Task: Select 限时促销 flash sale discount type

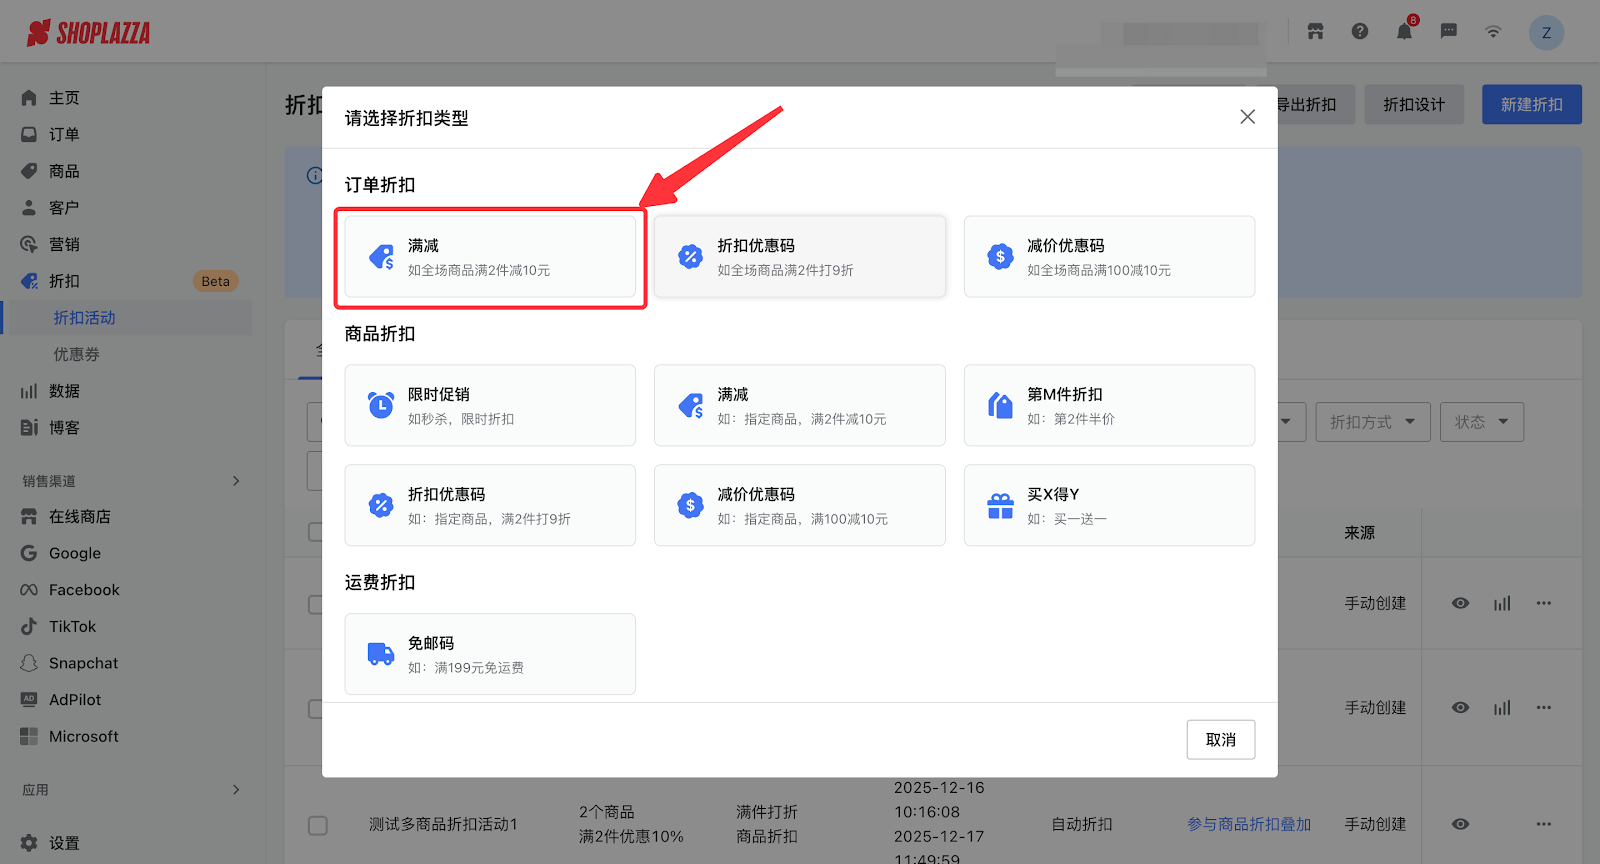Action: tap(490, 405)
